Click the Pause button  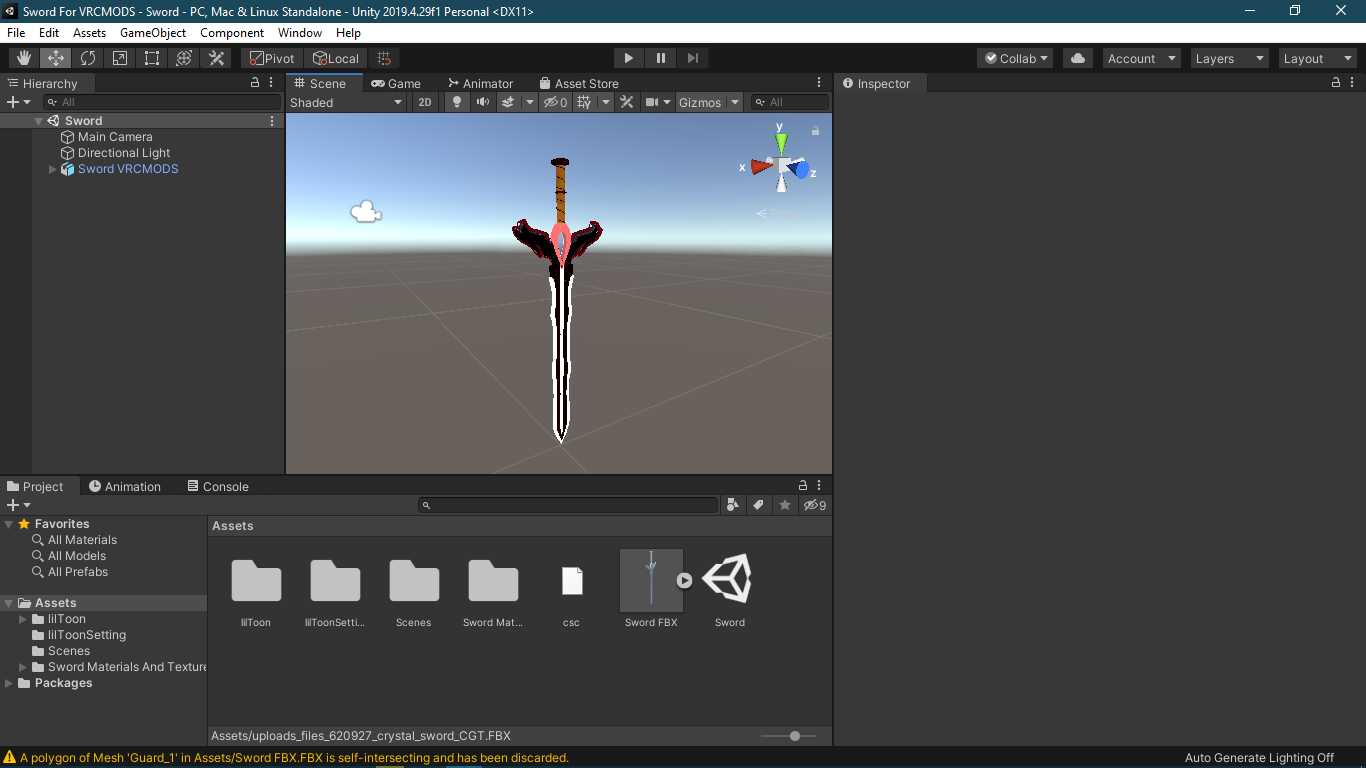click(660, 58)
